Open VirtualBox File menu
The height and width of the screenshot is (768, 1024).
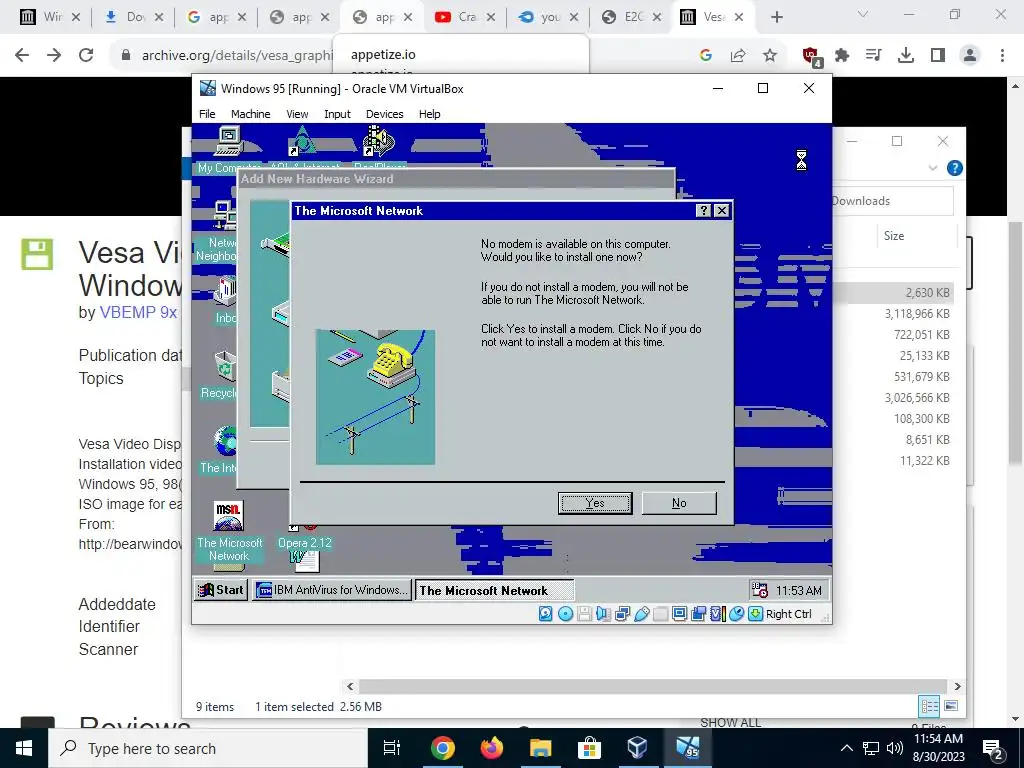click(207, 114)
